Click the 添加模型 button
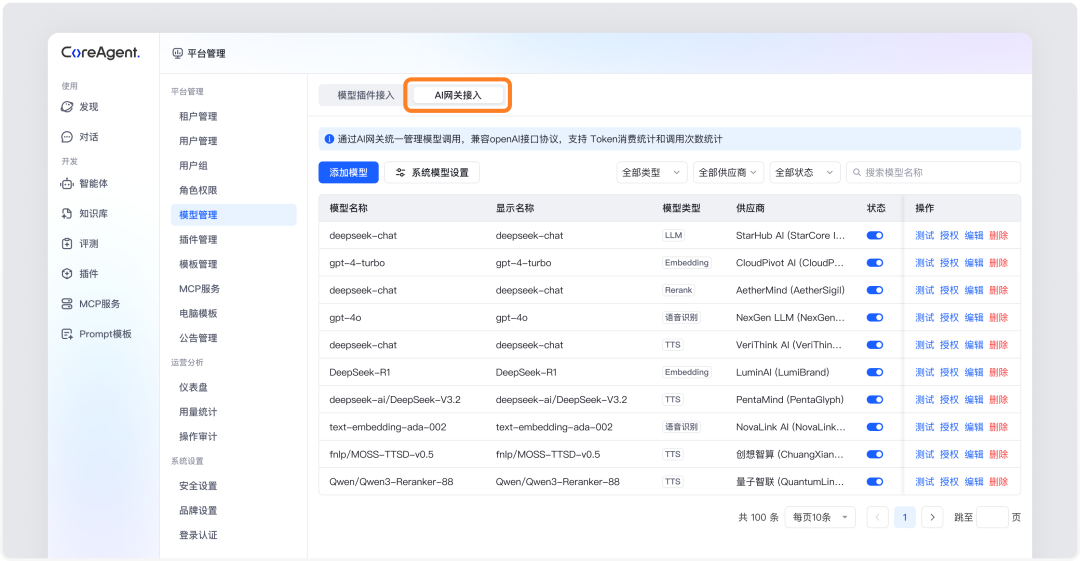The image size is (1080, 561). click(349, 172)
